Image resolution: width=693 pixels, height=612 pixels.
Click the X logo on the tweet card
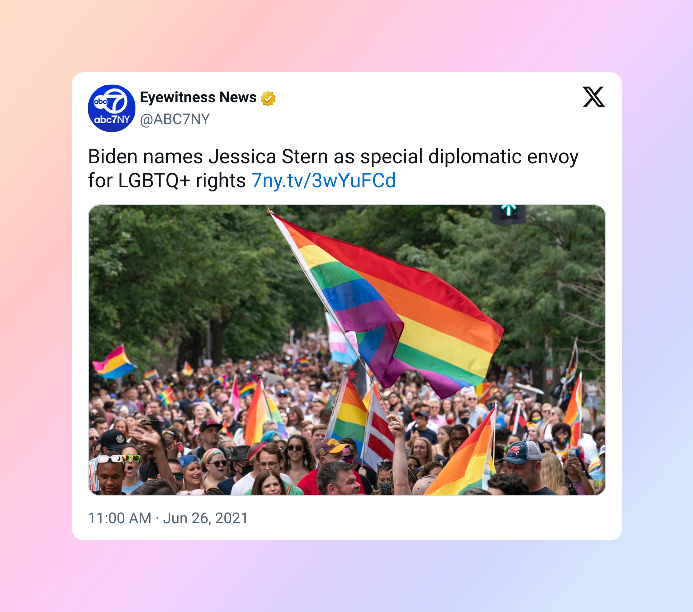click(x=593, y=97)
